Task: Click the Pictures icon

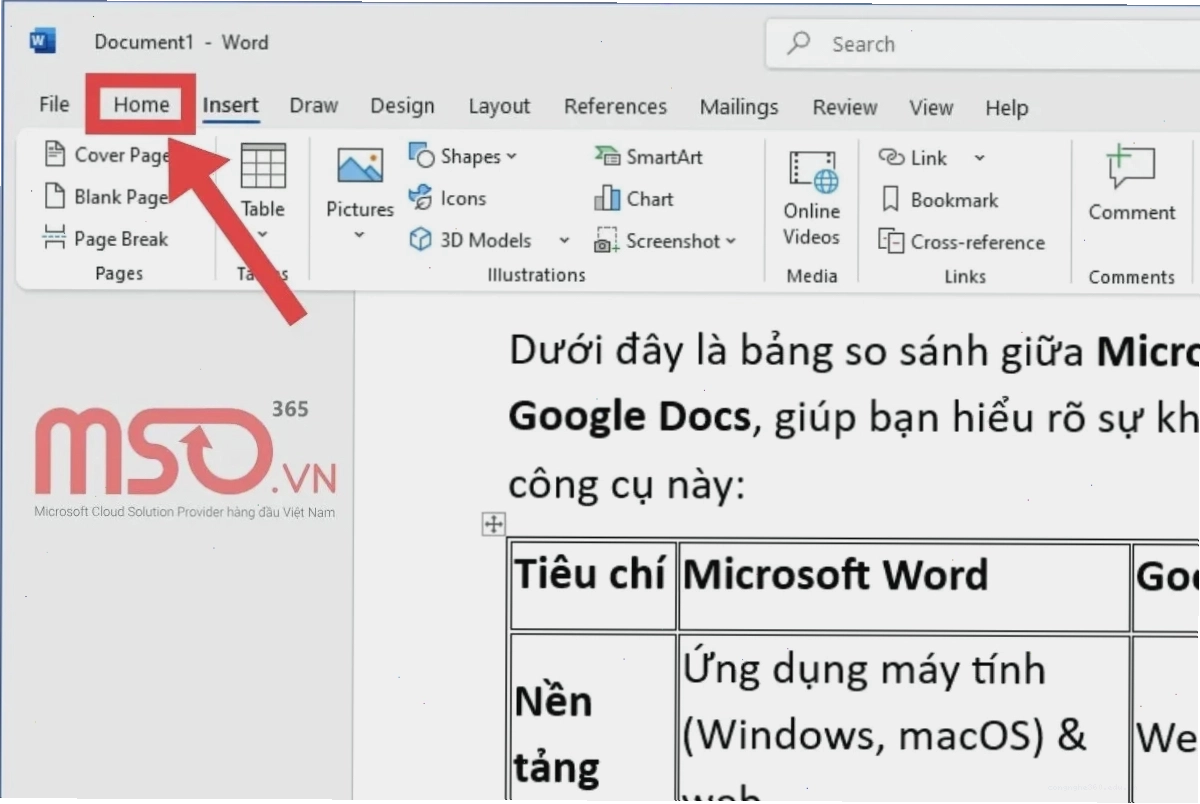Action: [x=360, y=166]
